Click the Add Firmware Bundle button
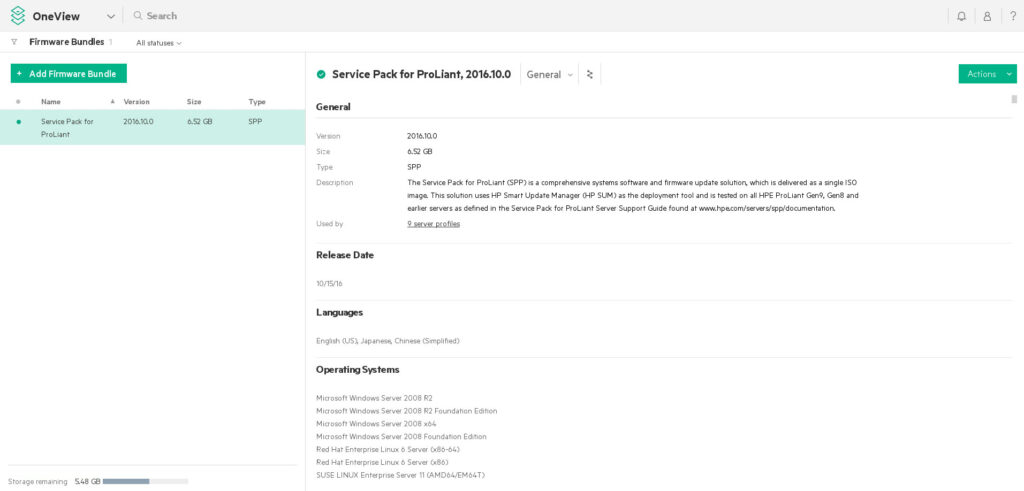Image resolution: width=1024 pixels, height=491 pixels. pos(69,74)
